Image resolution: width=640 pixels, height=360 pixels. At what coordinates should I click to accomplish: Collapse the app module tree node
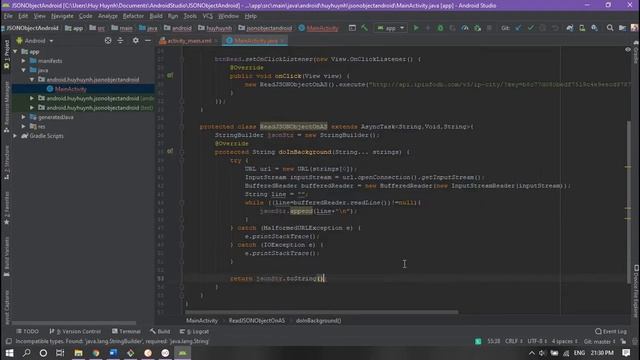(16, 51)
